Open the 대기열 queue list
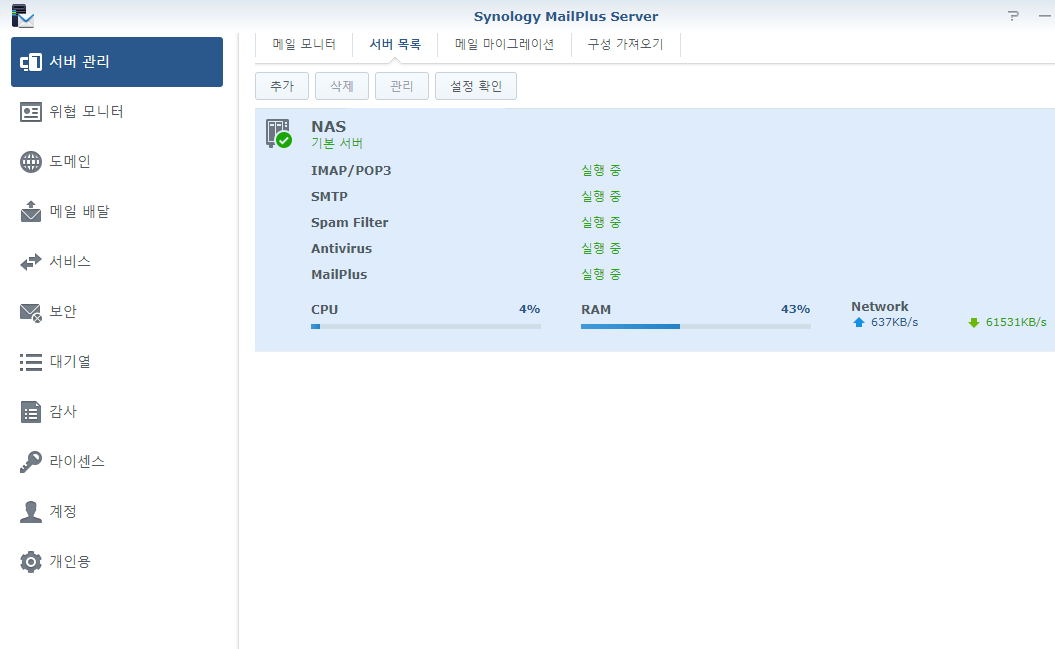The width and height of the screenshot is (1055, 649). click(x=117, y=362)
